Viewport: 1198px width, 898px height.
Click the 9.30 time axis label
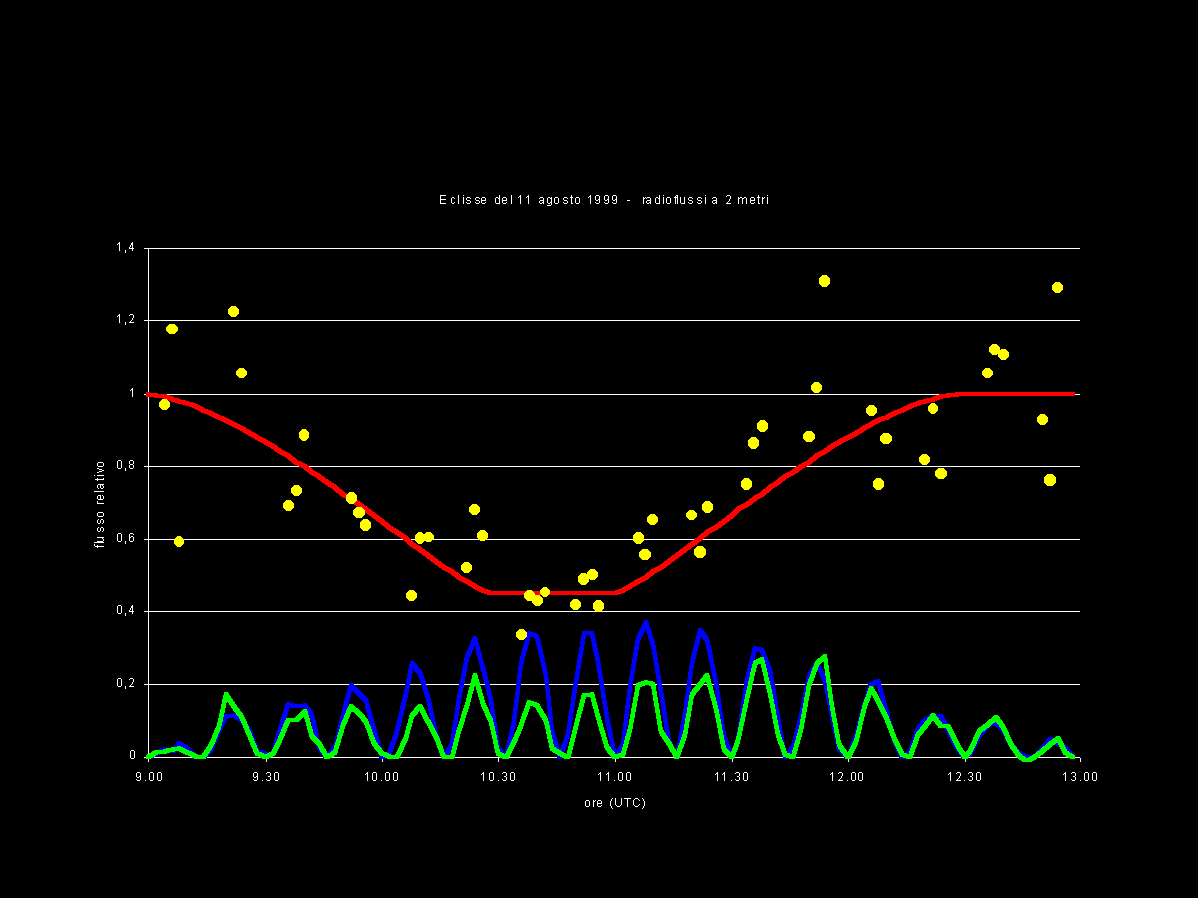click(266, 777)
